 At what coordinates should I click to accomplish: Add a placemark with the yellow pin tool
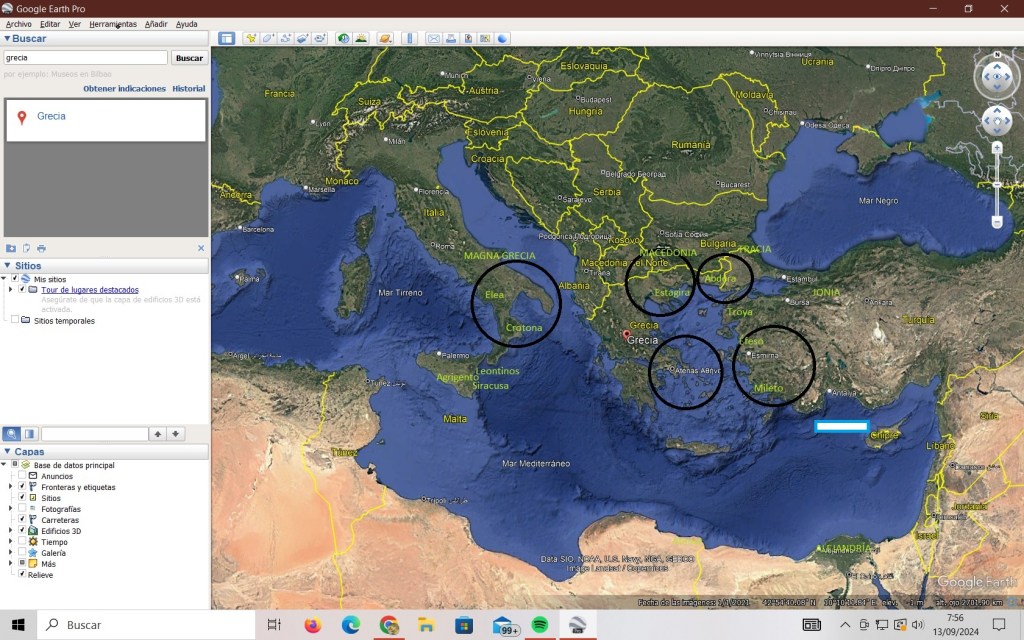251,38
